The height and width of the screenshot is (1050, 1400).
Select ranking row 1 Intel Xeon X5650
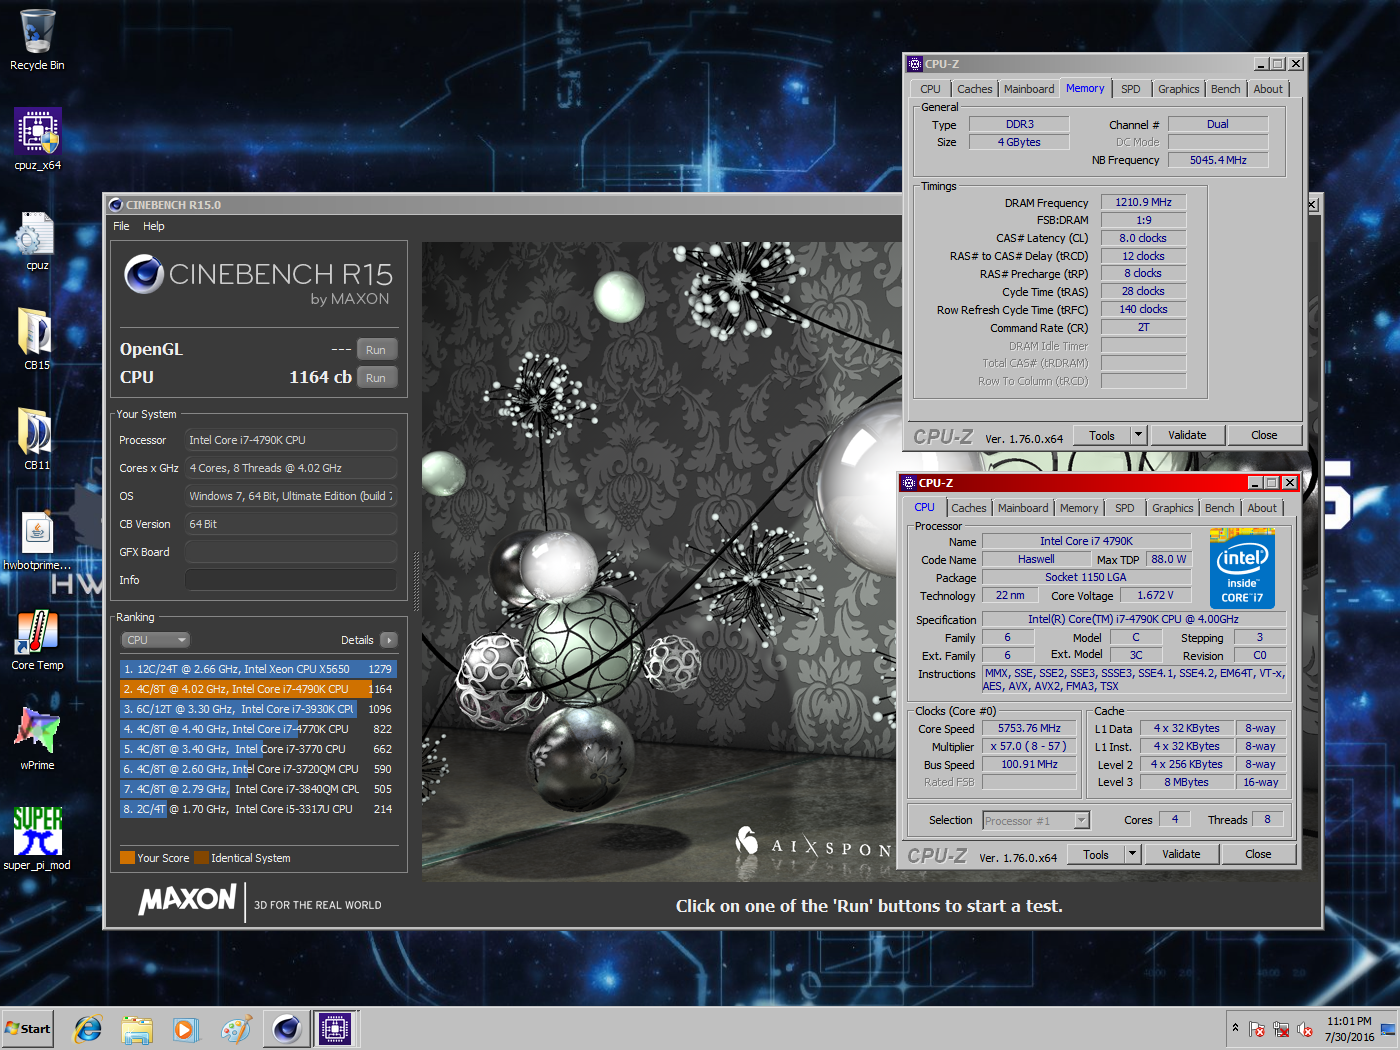258,669
